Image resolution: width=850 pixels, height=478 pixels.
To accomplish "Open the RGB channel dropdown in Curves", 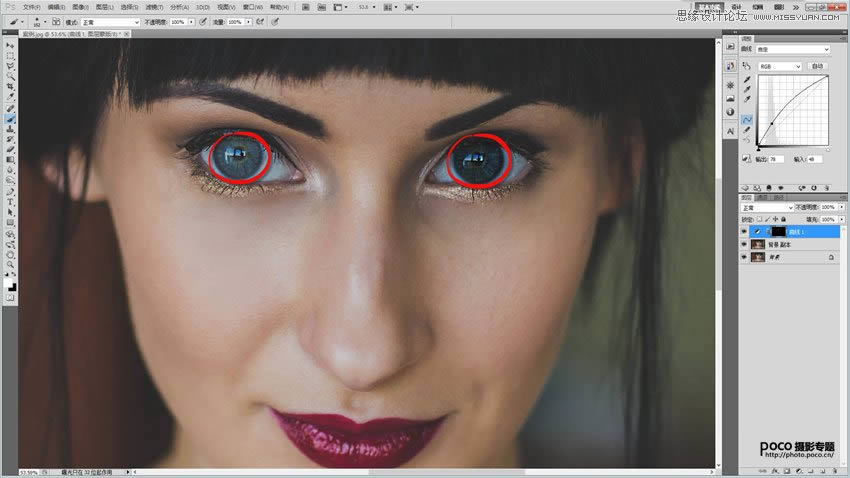I will (x=779, y=66).
